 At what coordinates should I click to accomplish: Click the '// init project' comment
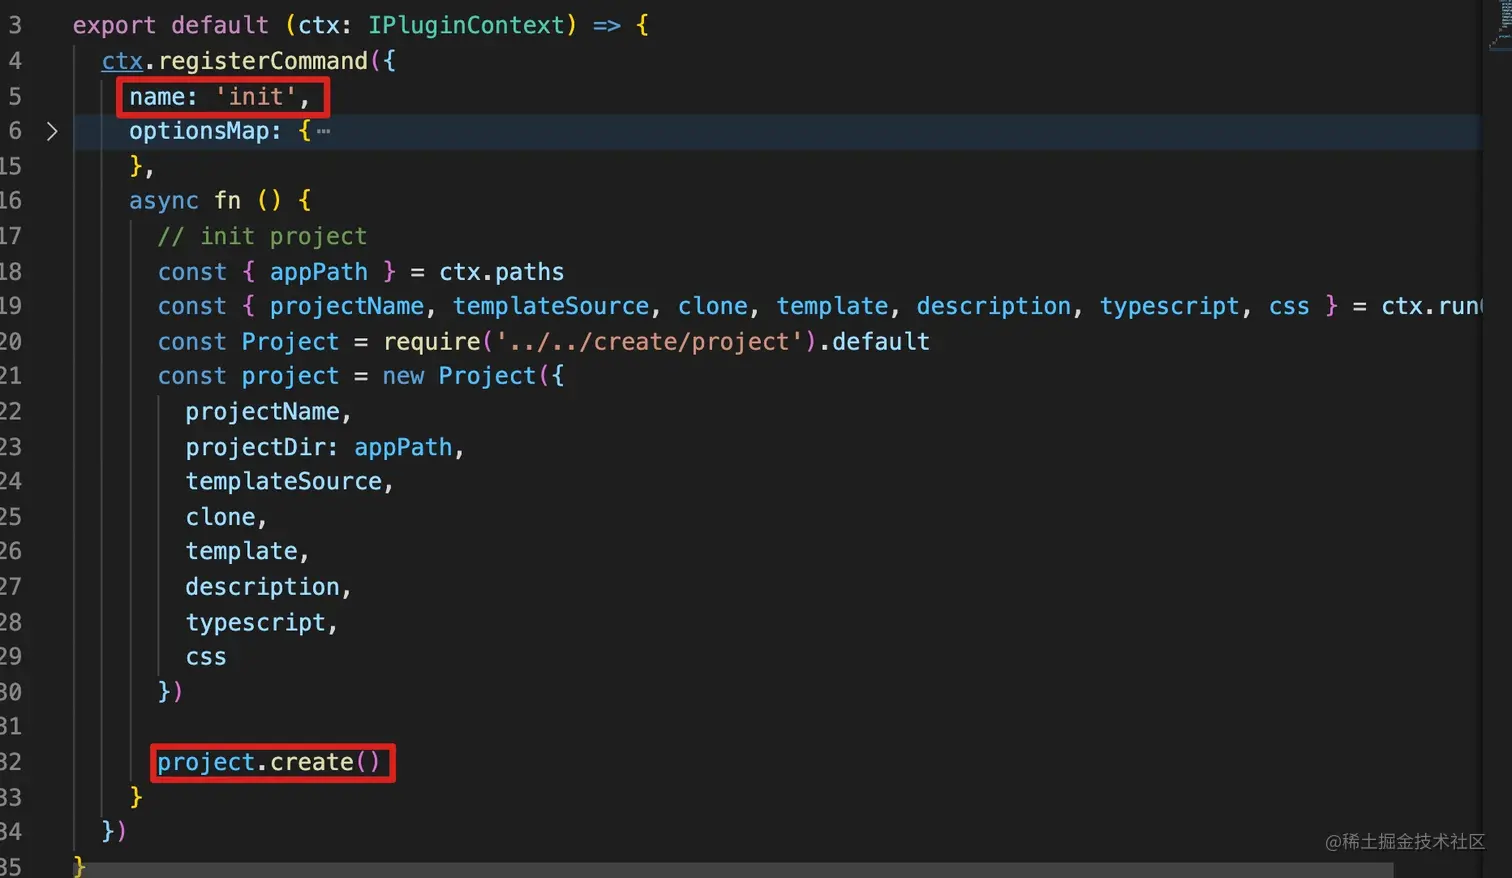(262, 236)
